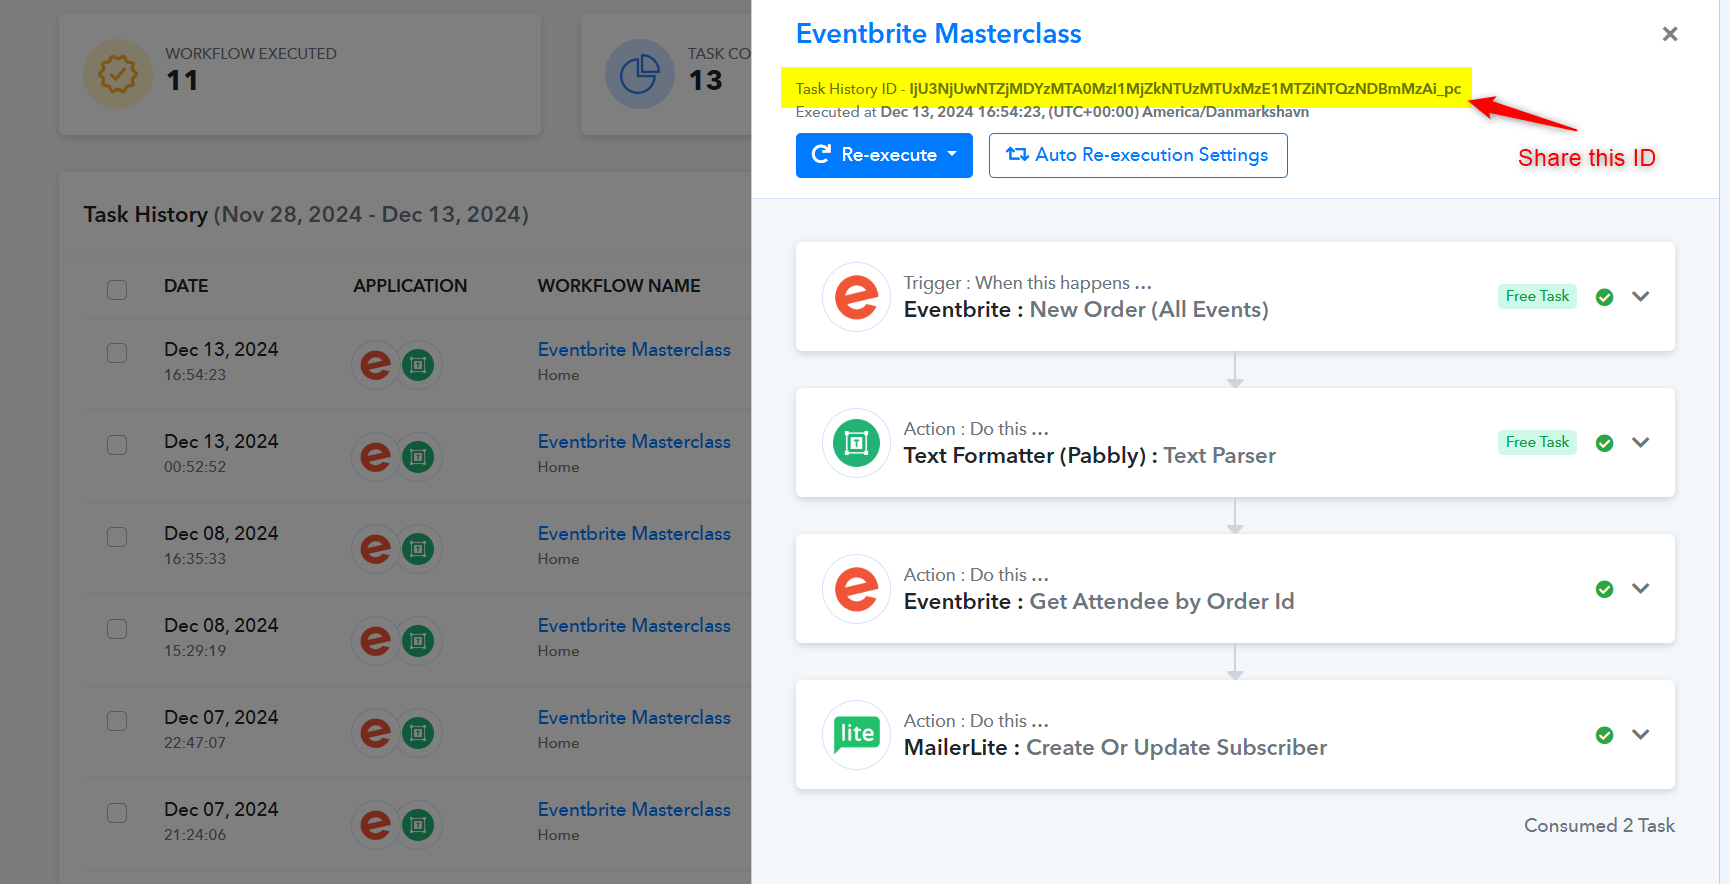Click the Eventbrite app icon in the Dec 13 00:52:52 row
Screen dimensions: 1730x884
[375, 457]
